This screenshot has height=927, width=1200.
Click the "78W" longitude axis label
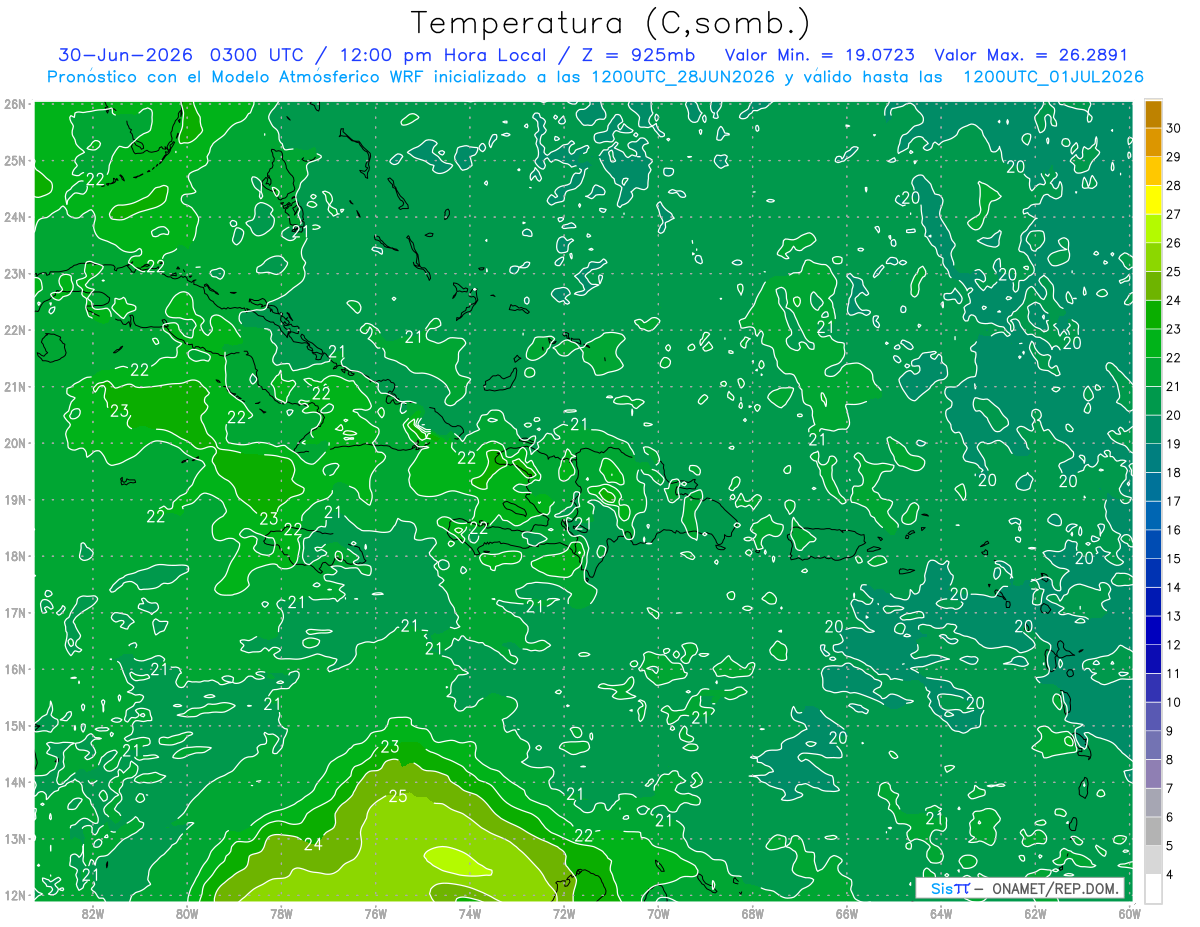point(281,912)
